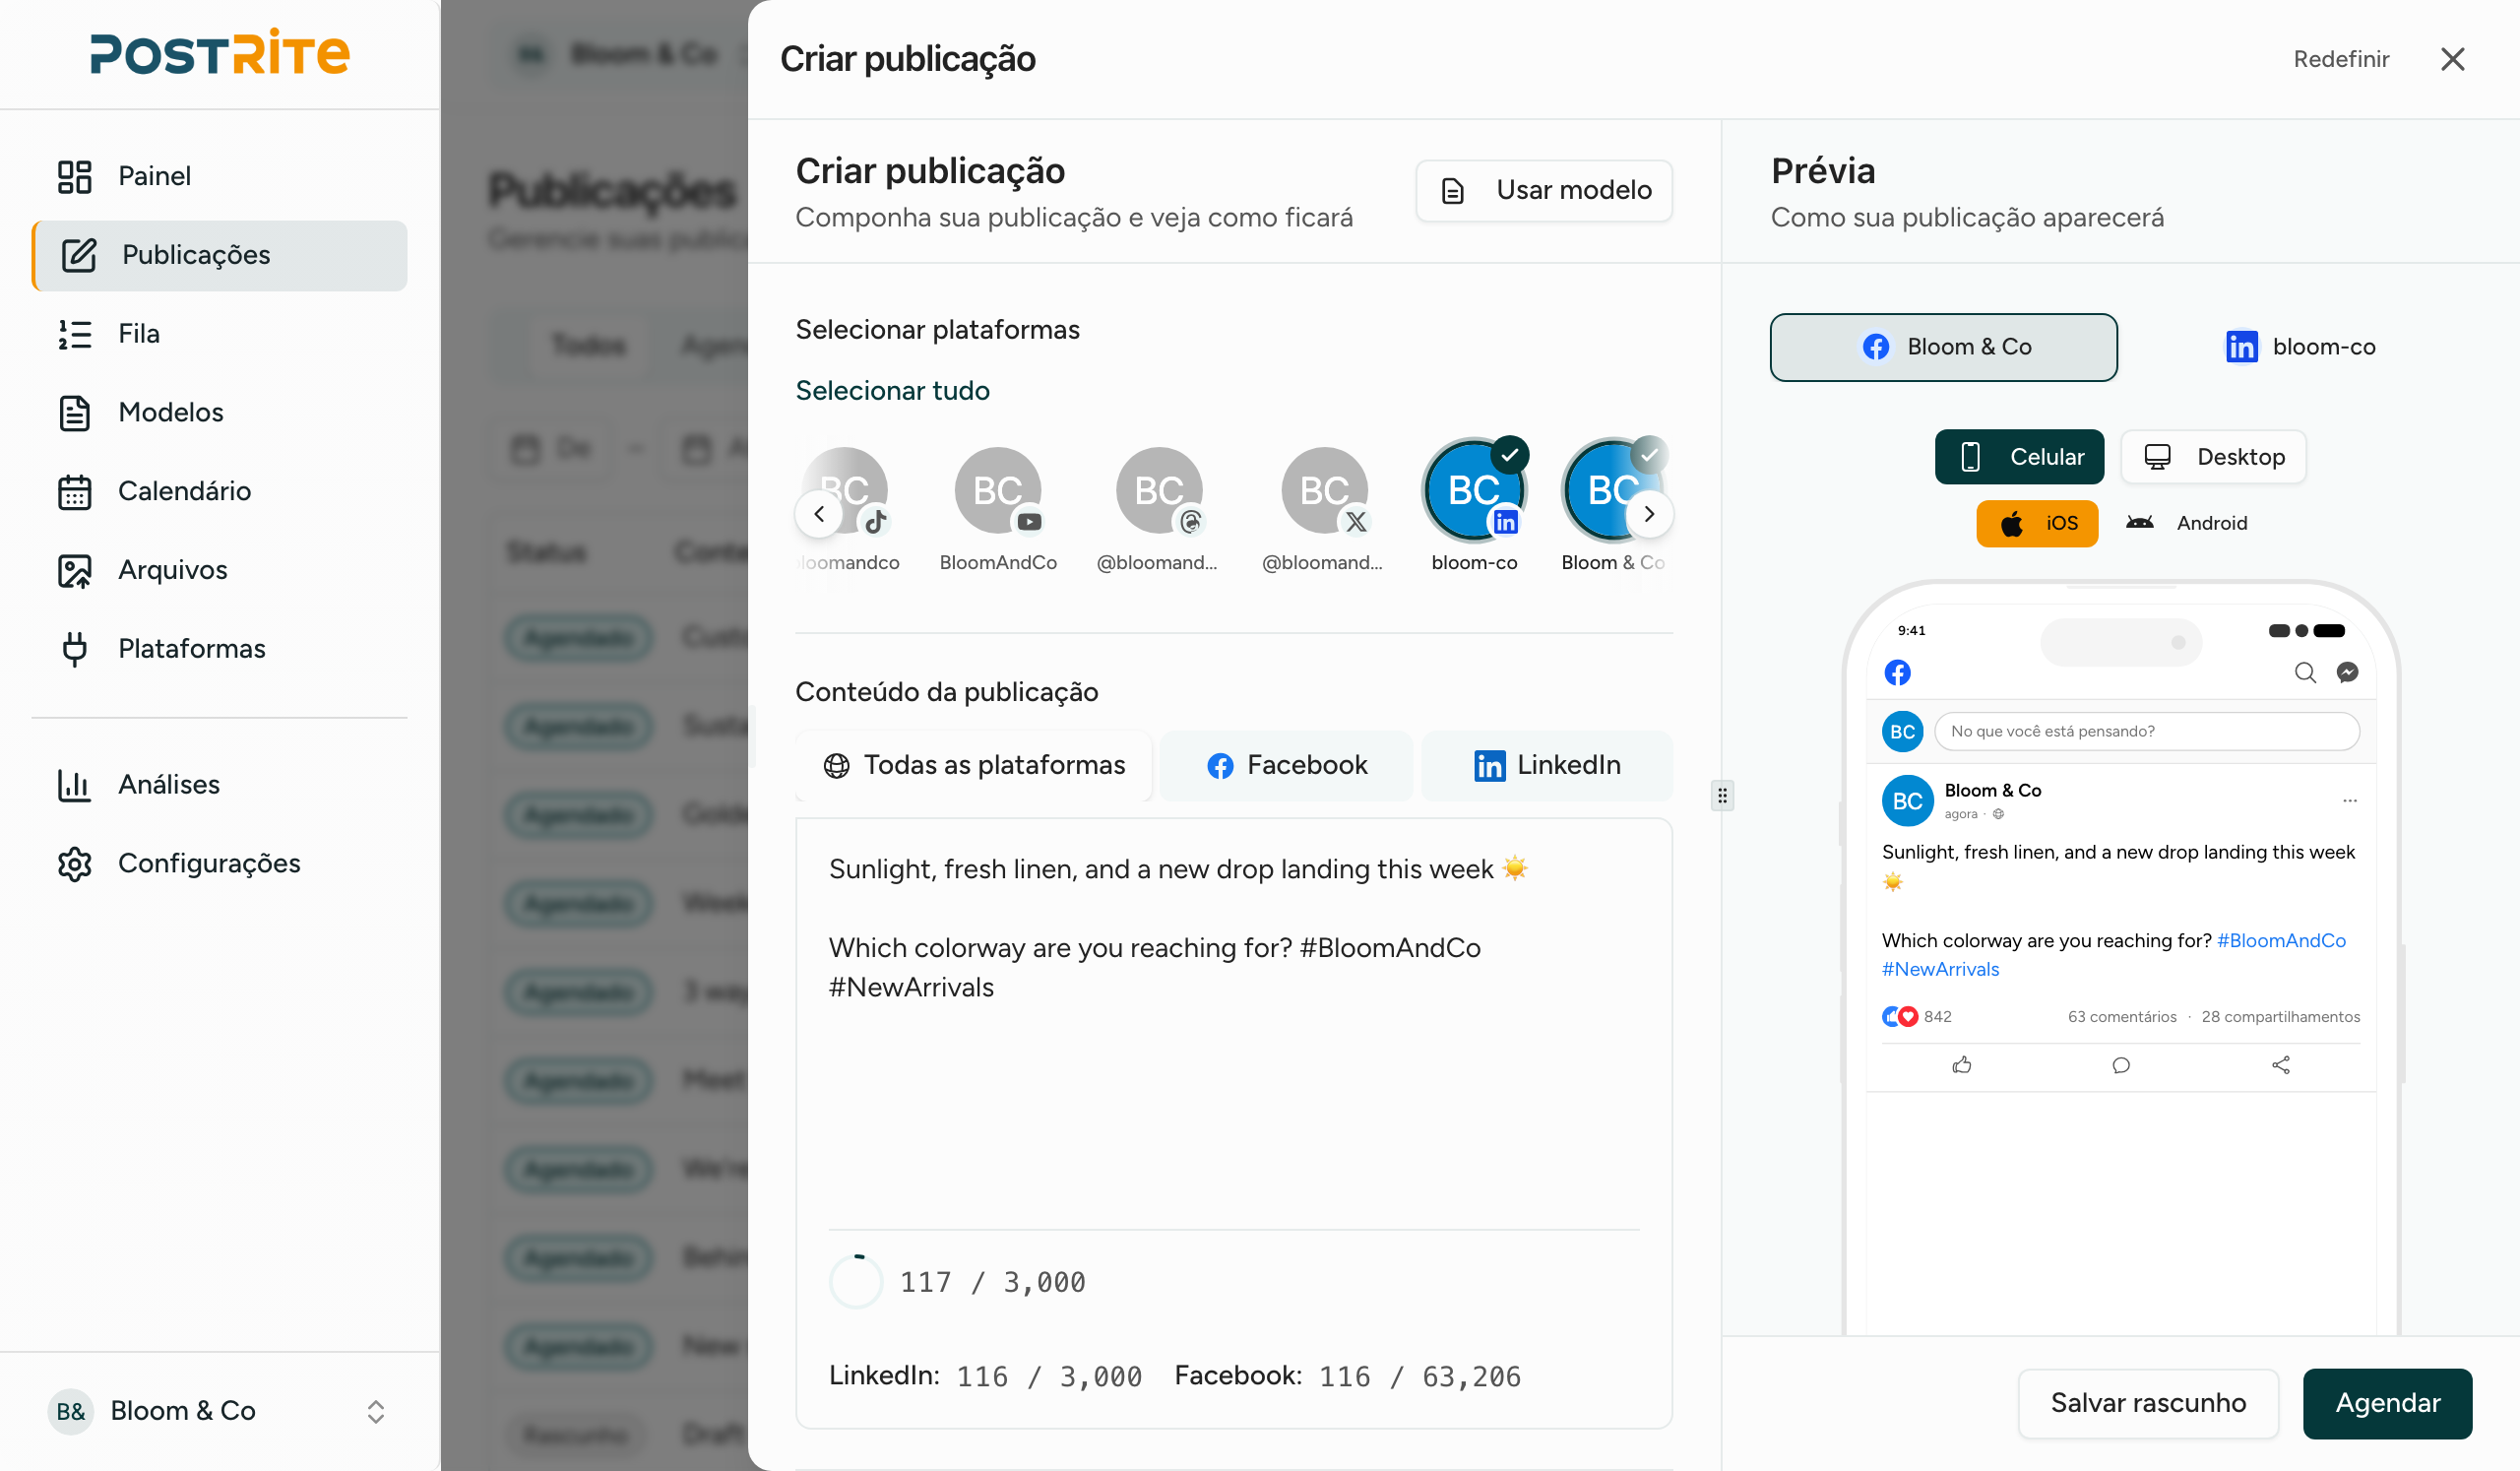This screenshot has height=1471, width=2520.
Task: Click the character count progress ring
Action: (x=856, y=1281)
